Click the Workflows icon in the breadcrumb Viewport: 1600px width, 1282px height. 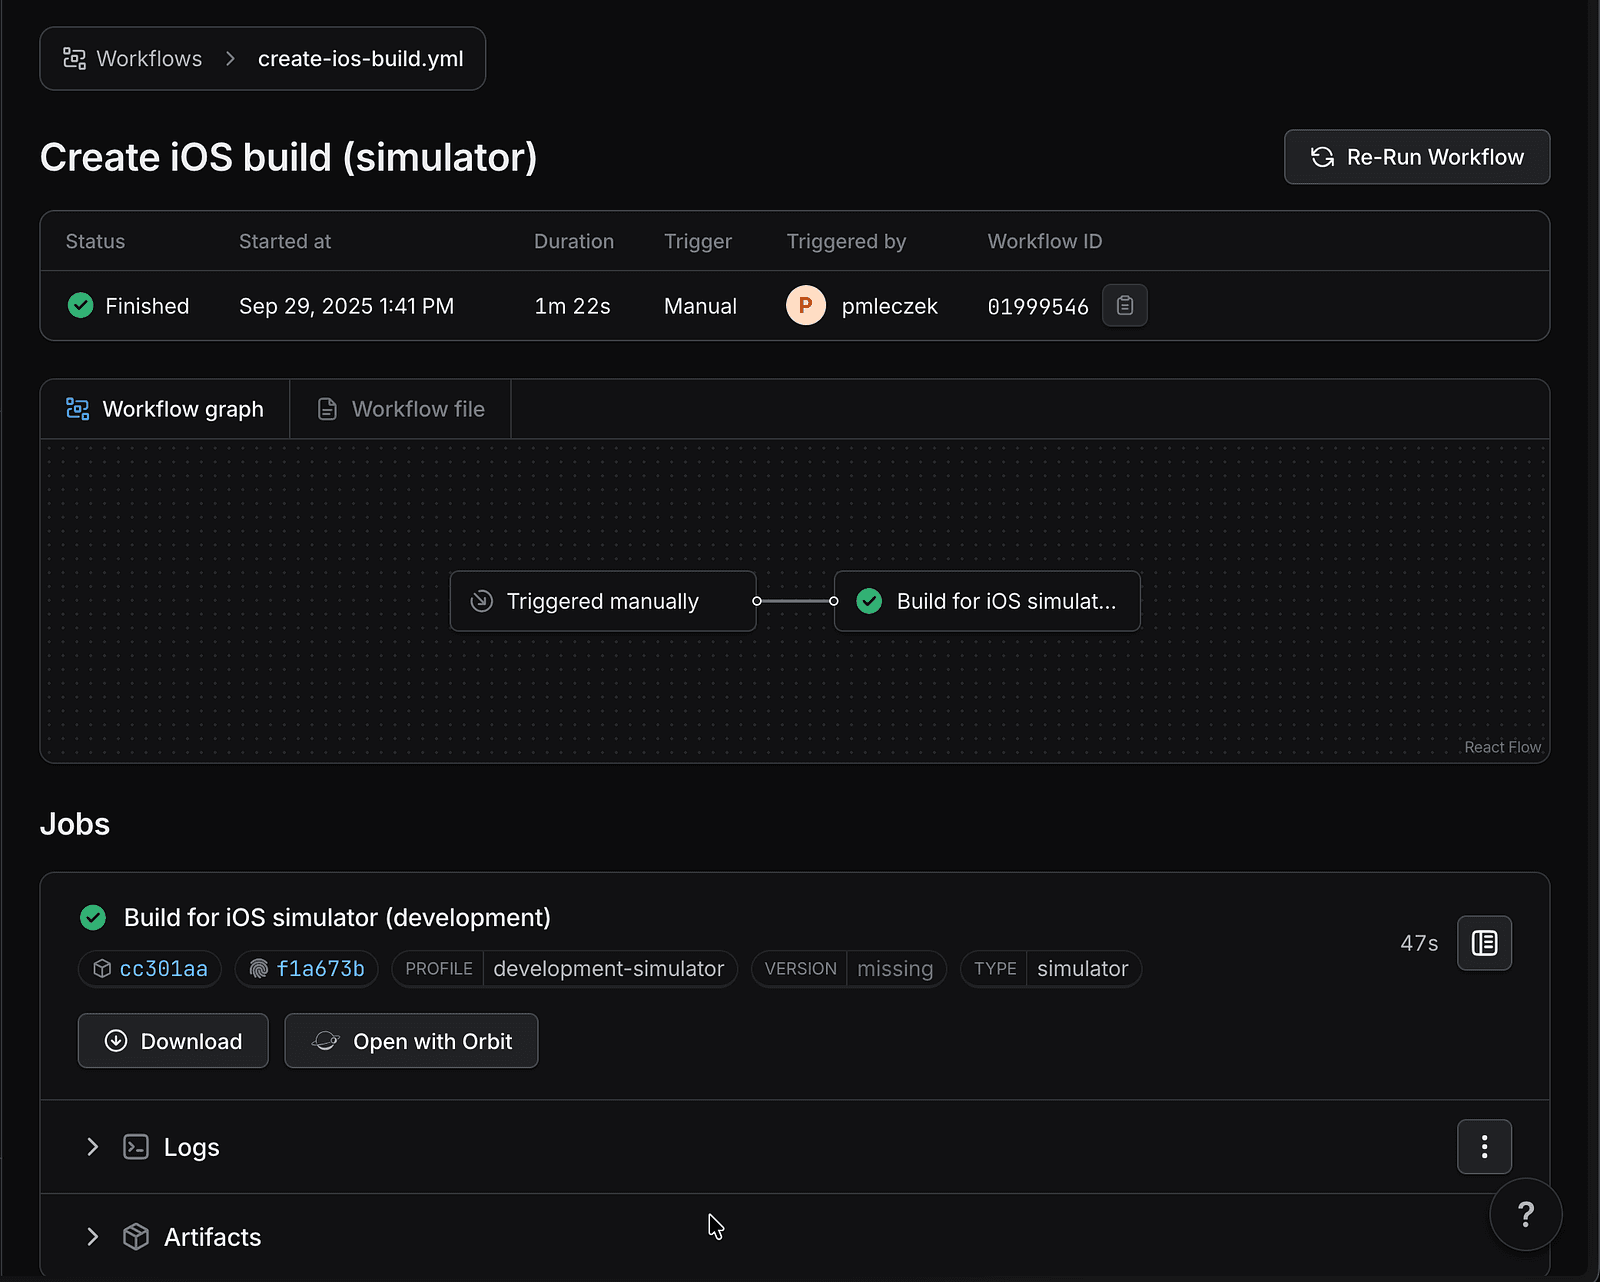pos(74,59)
